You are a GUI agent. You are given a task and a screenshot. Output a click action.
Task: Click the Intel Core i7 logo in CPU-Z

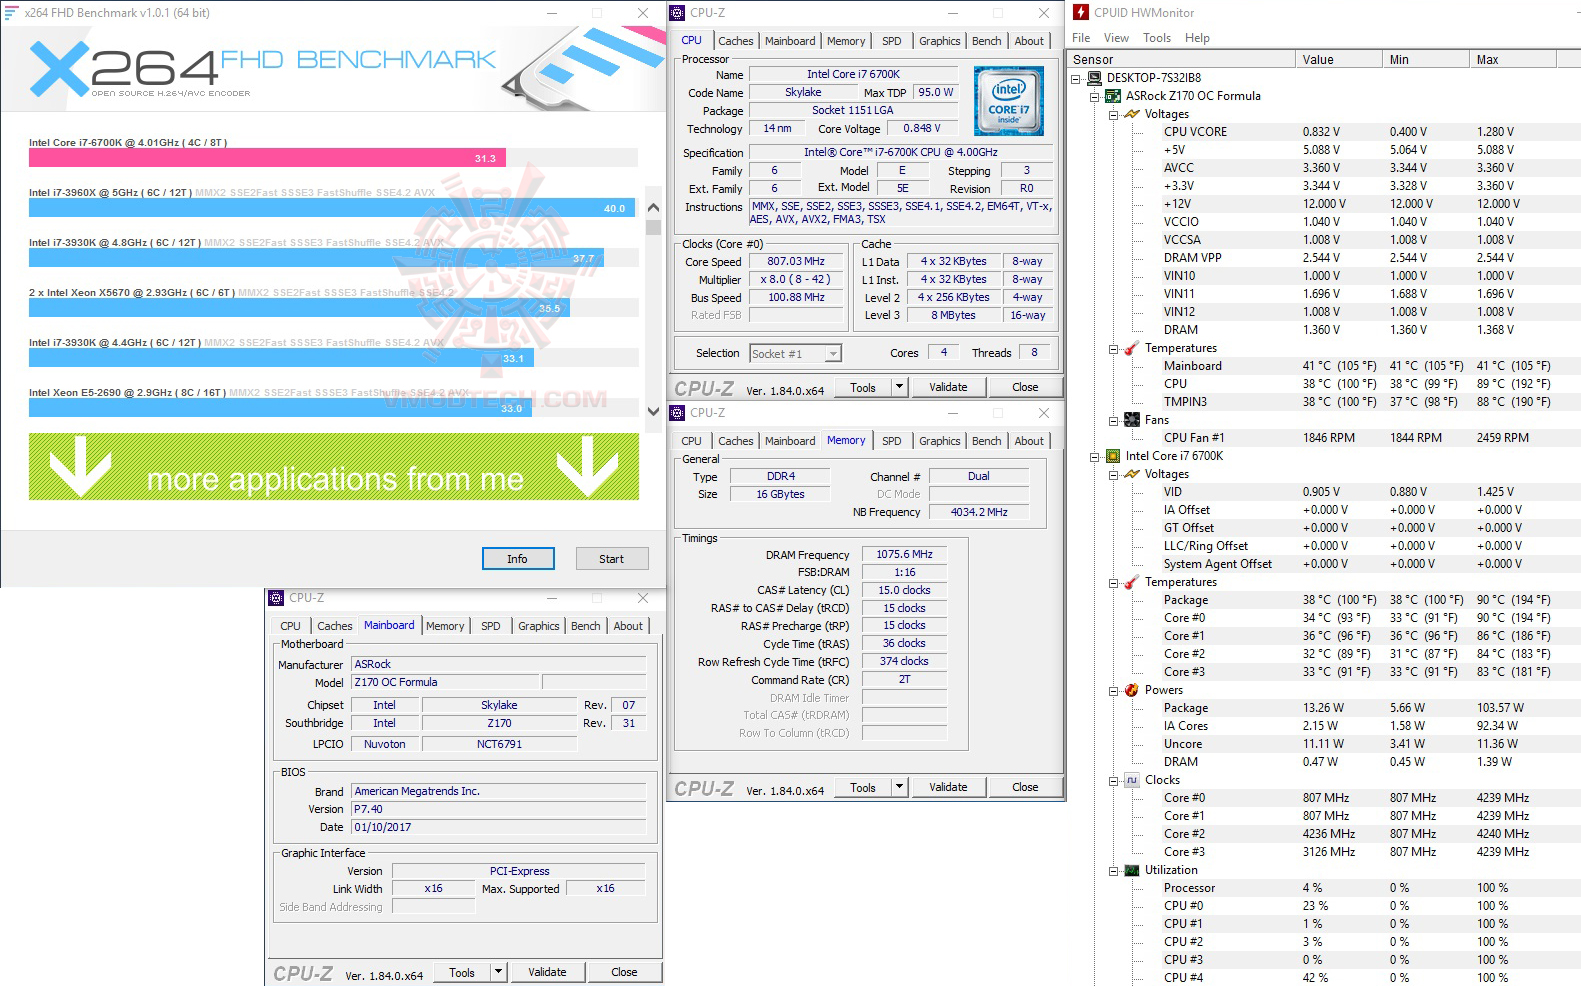(1009, 101)
